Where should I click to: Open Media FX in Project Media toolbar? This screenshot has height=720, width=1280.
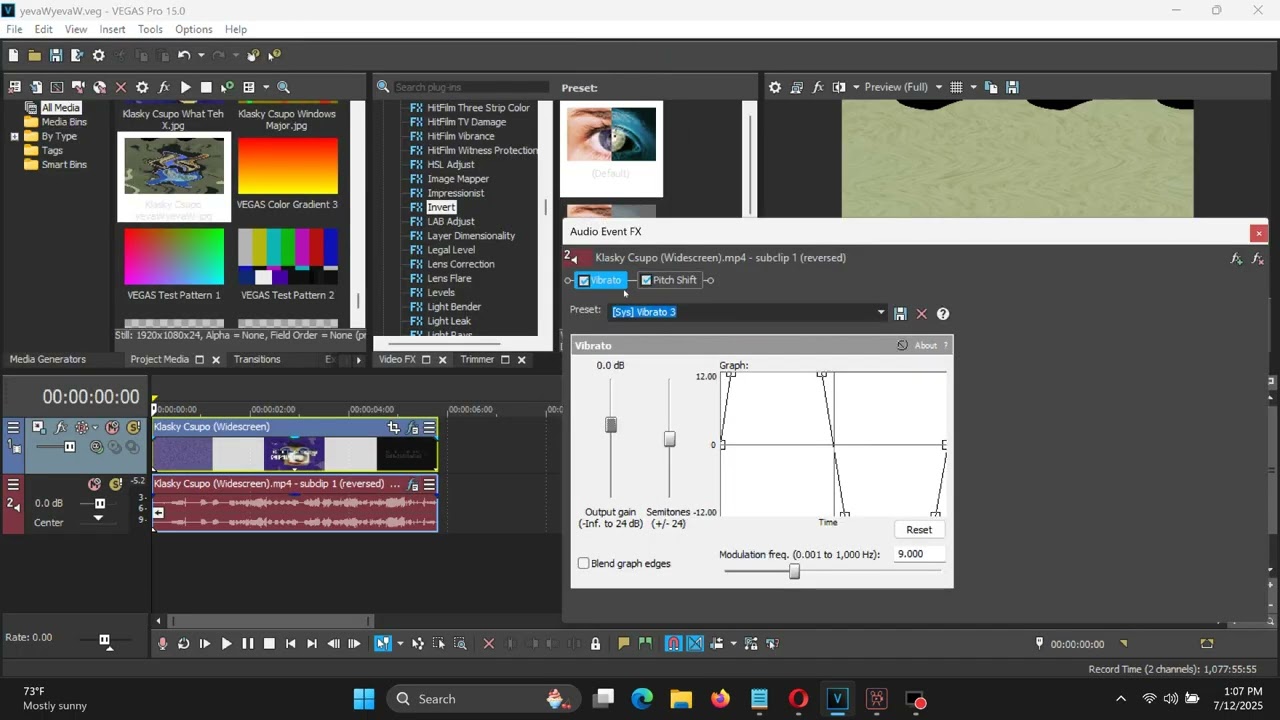[x=164, y=87]
